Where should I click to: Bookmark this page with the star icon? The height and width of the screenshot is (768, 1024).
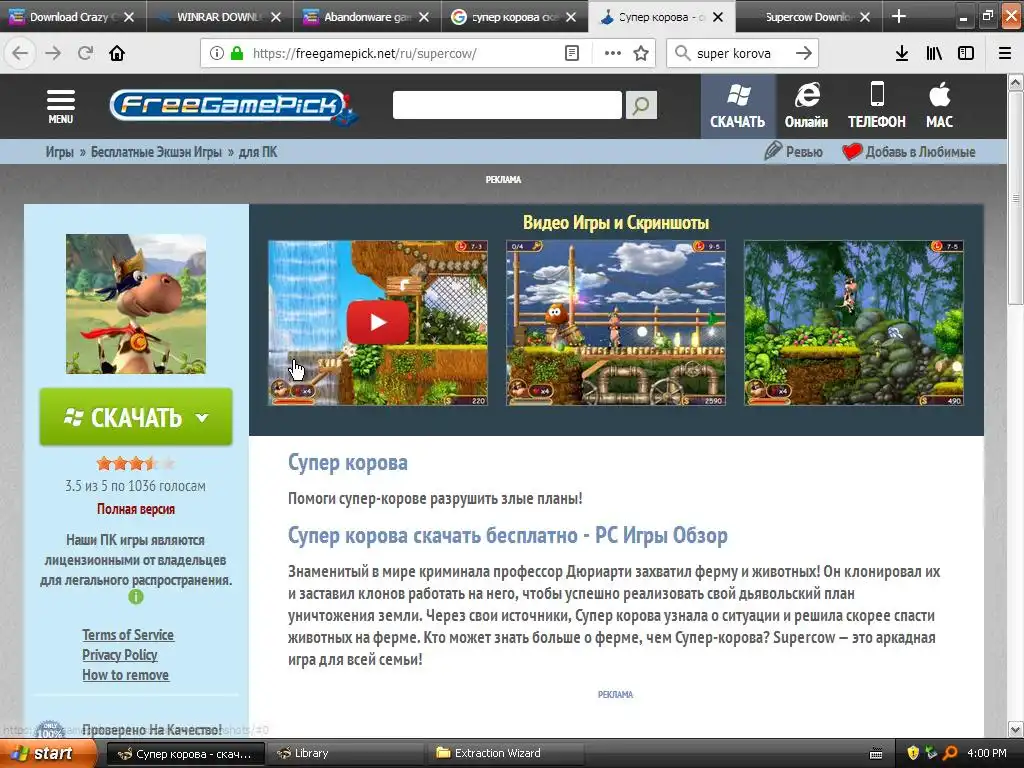[x=641, y=53]
